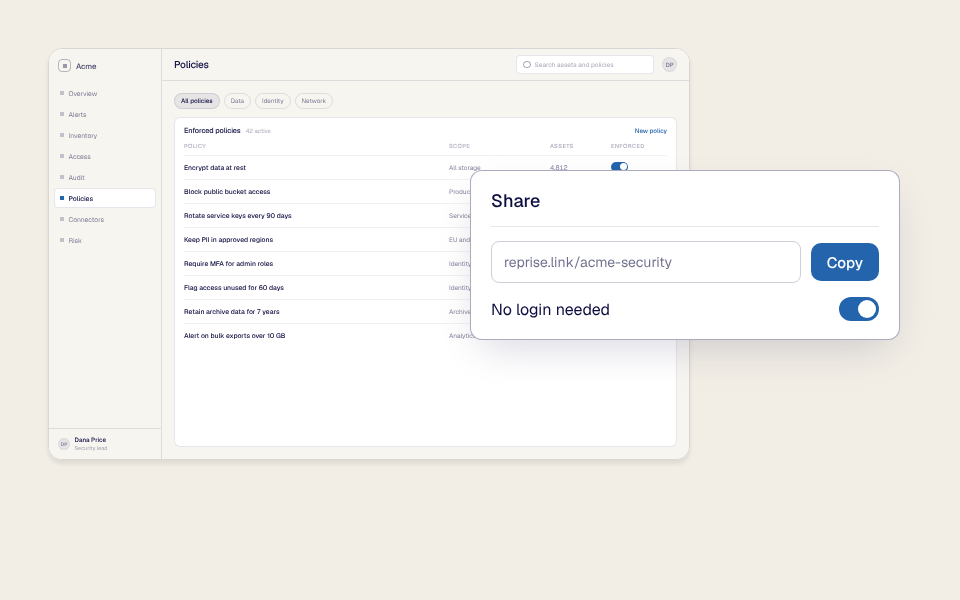The height and width of the screenshot is (600, 960).
Task: Click the Enforced policies heading
Action: pyautogui.click(x=212, y=130)
